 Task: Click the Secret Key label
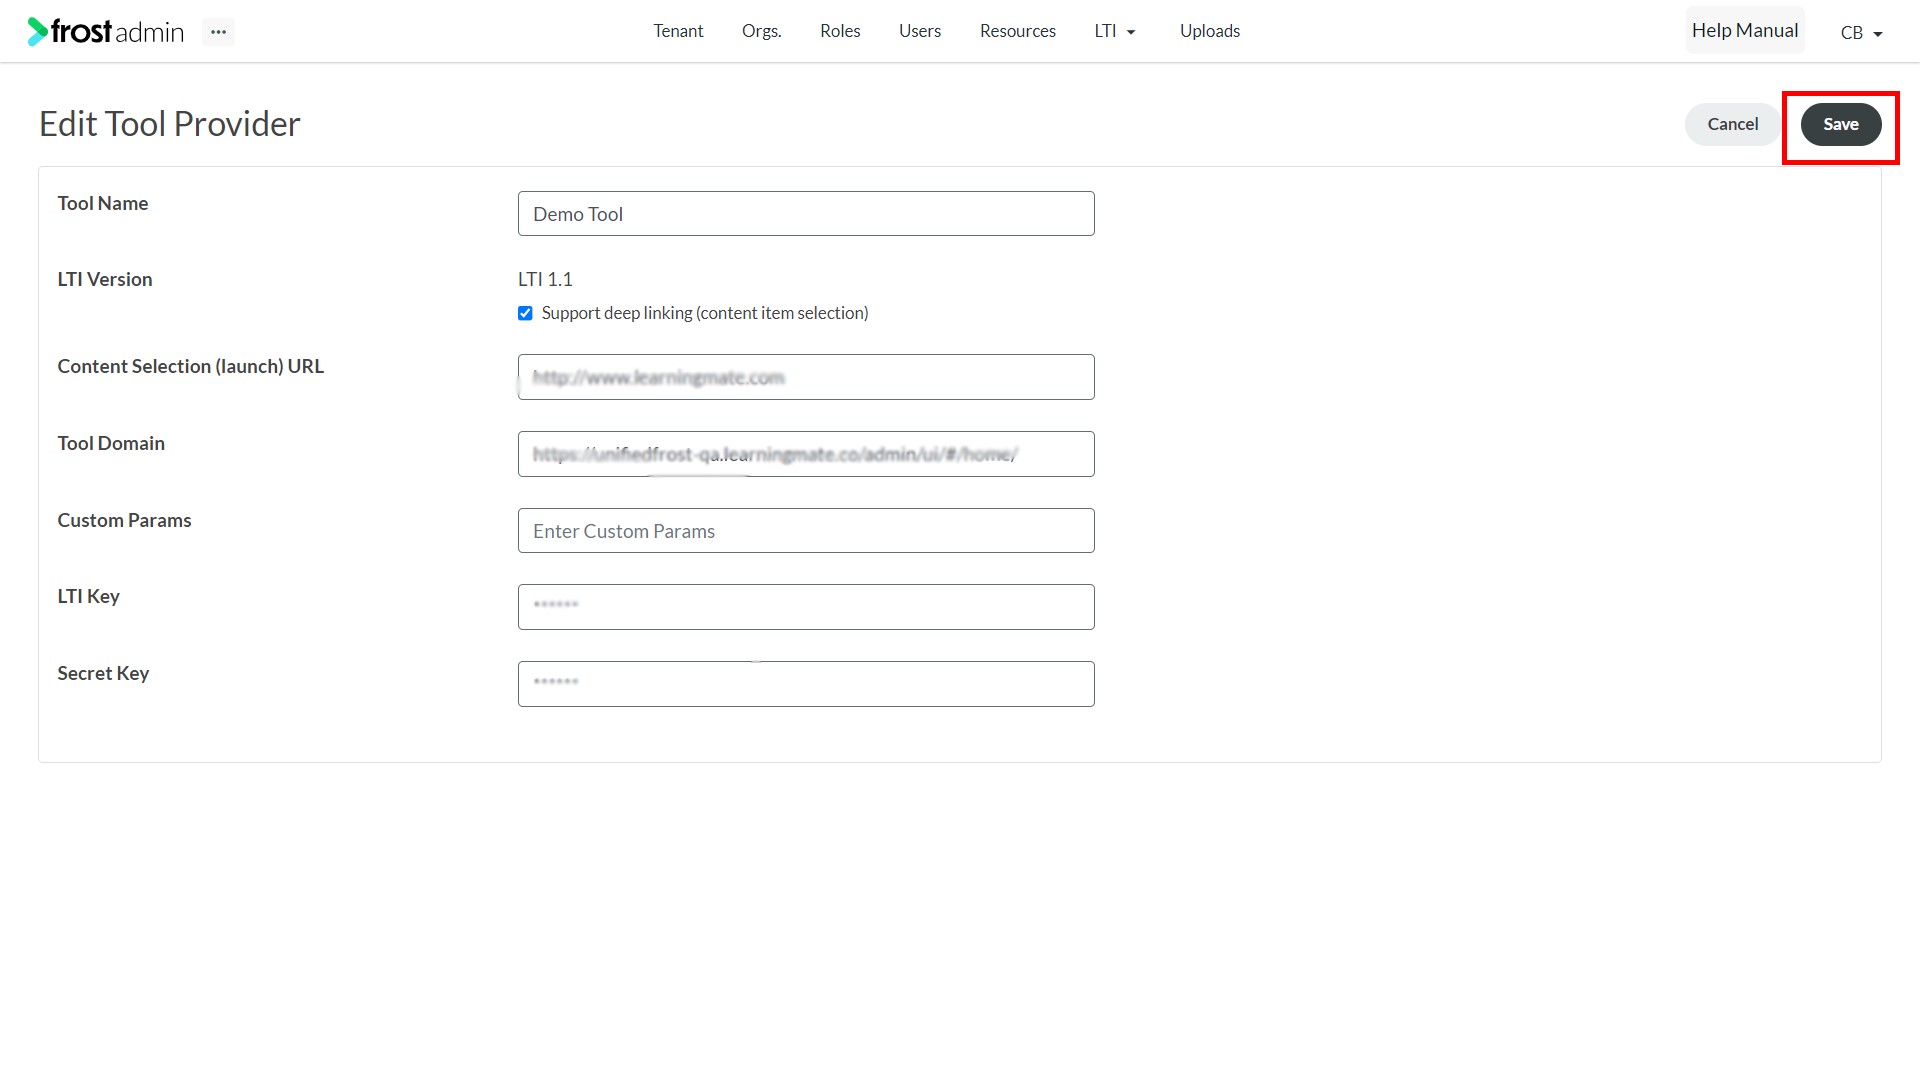tap(103, 673)
